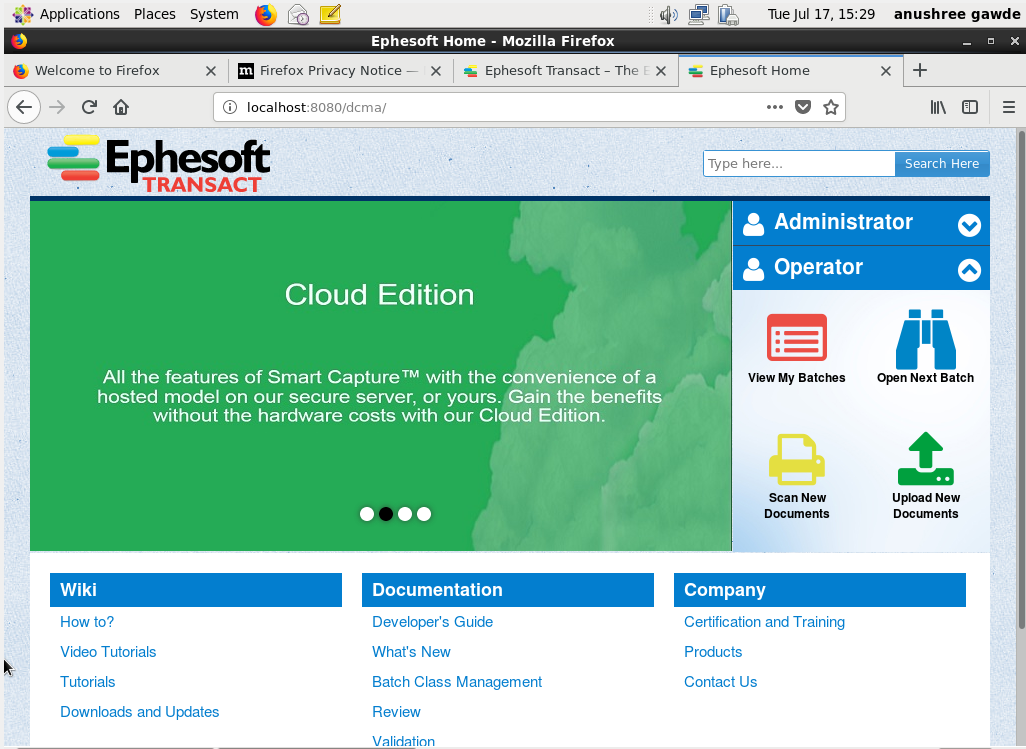Open the Tutorials link under Wiki
This screenshot has width=1026, height=749.
(x=88, y=682)
